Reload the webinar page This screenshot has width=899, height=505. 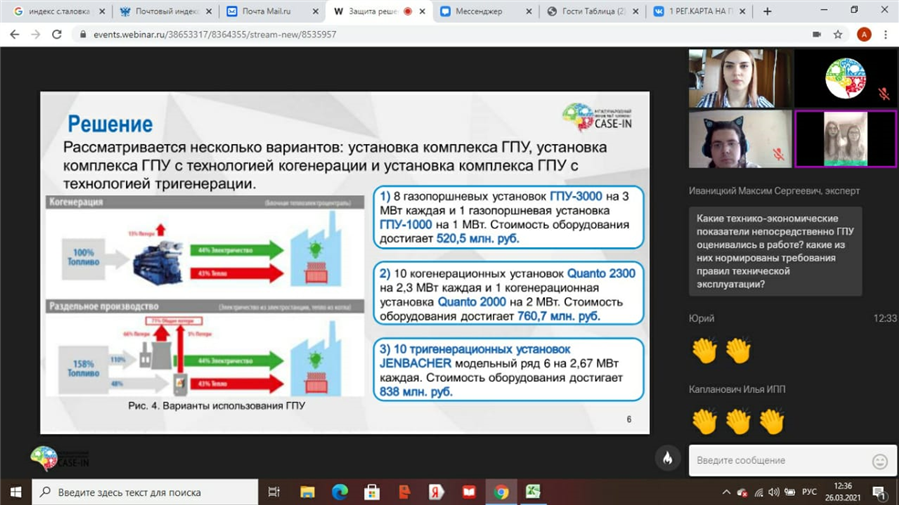click(56, 34)
